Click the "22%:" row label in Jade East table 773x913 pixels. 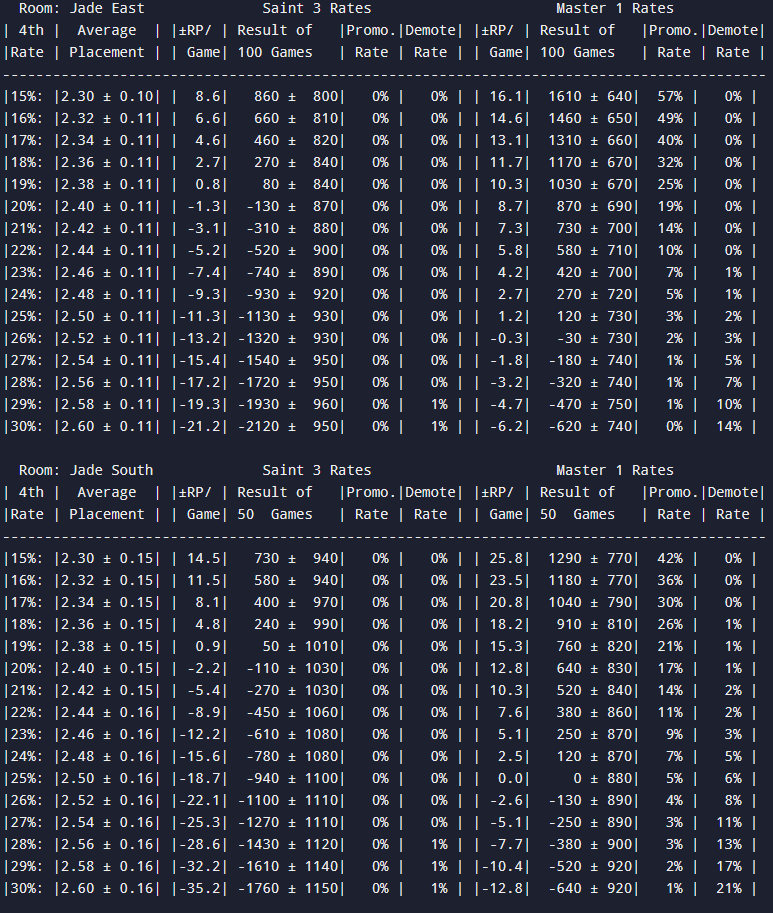point(27,251)
